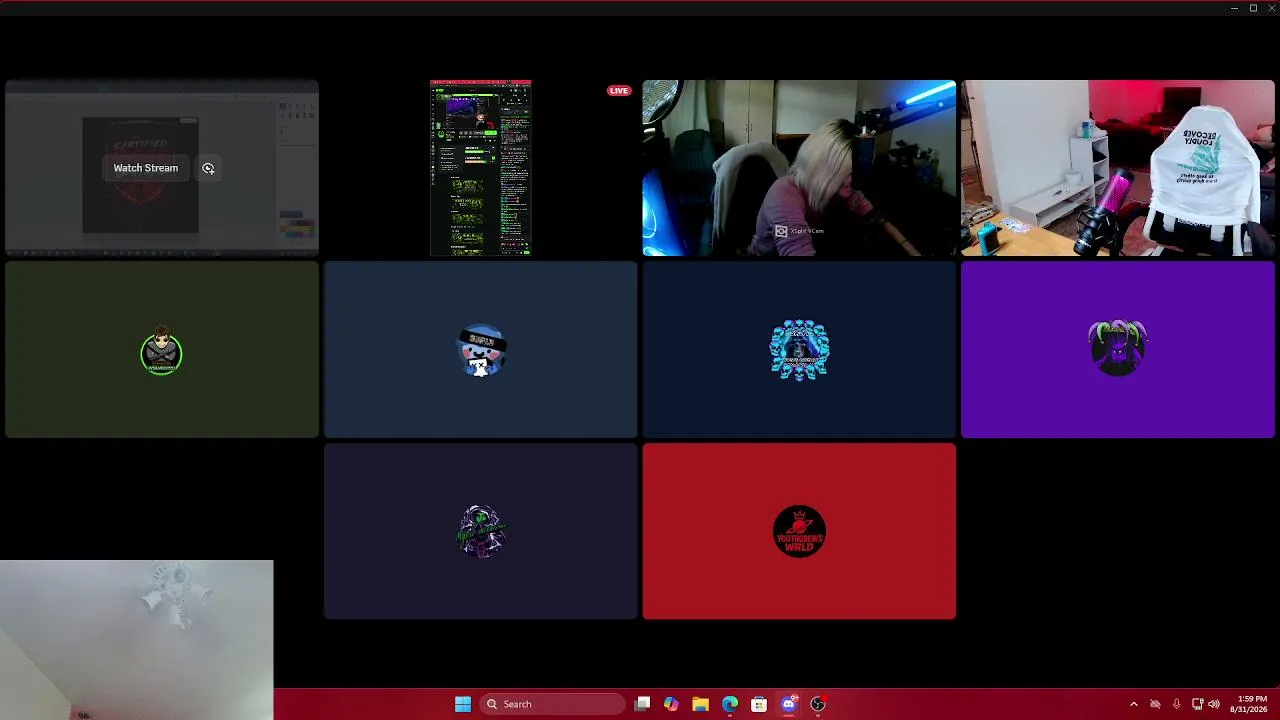The height and width of the screenshot is (720, 1280).
Task: Click the microphone tray icon
Action: click(x=1176, y=704)
